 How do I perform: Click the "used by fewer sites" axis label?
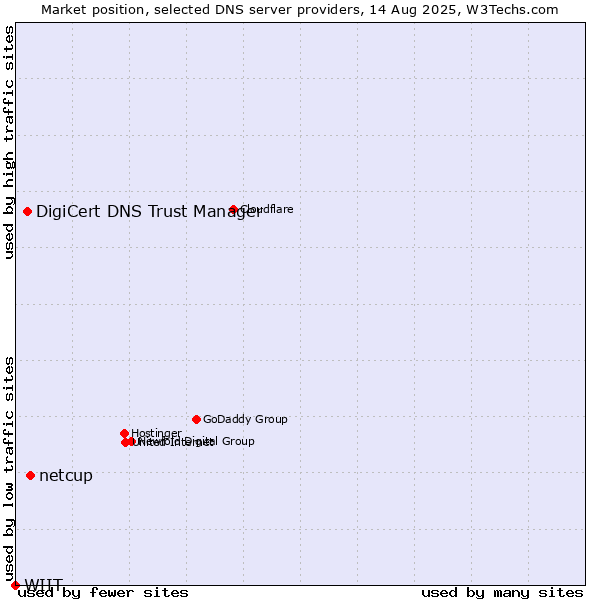tap(103, 593)
